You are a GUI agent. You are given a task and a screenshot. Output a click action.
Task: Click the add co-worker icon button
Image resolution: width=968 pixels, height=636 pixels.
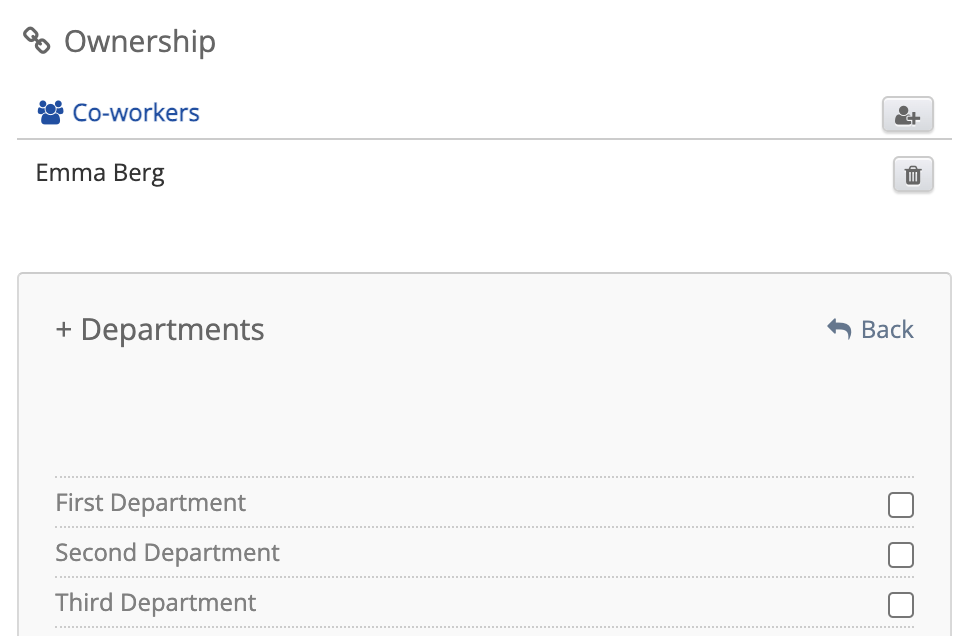907,115
